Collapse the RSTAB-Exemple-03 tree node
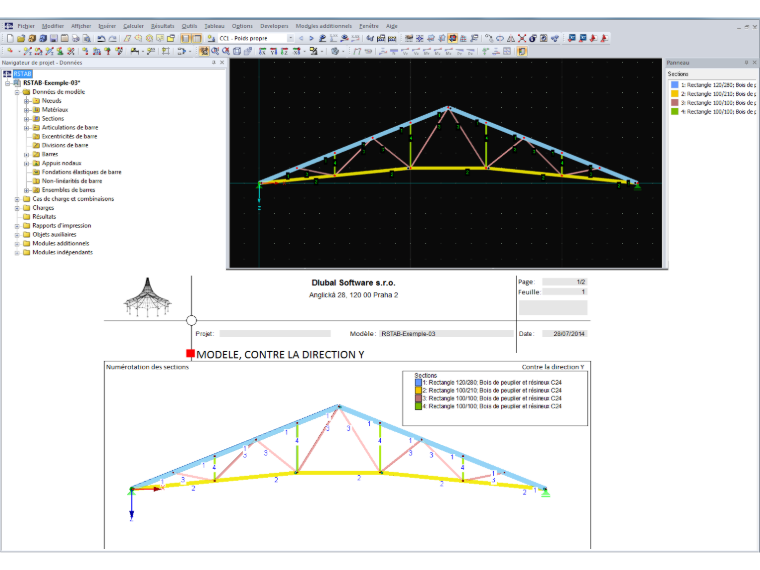 coord(8,83)
